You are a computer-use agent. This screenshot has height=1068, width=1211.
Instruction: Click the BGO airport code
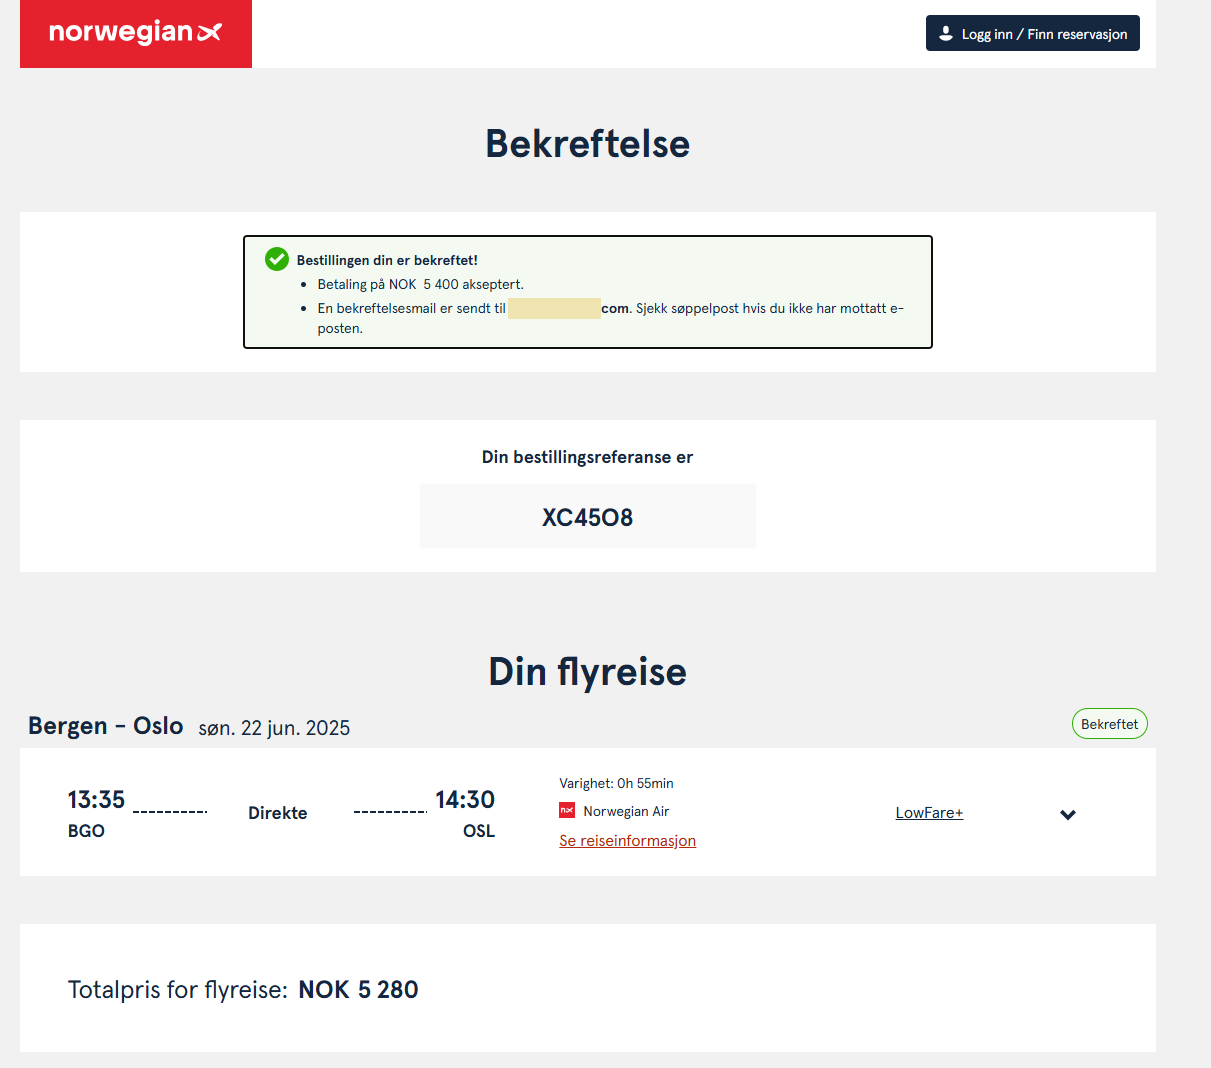click(86, 831)
